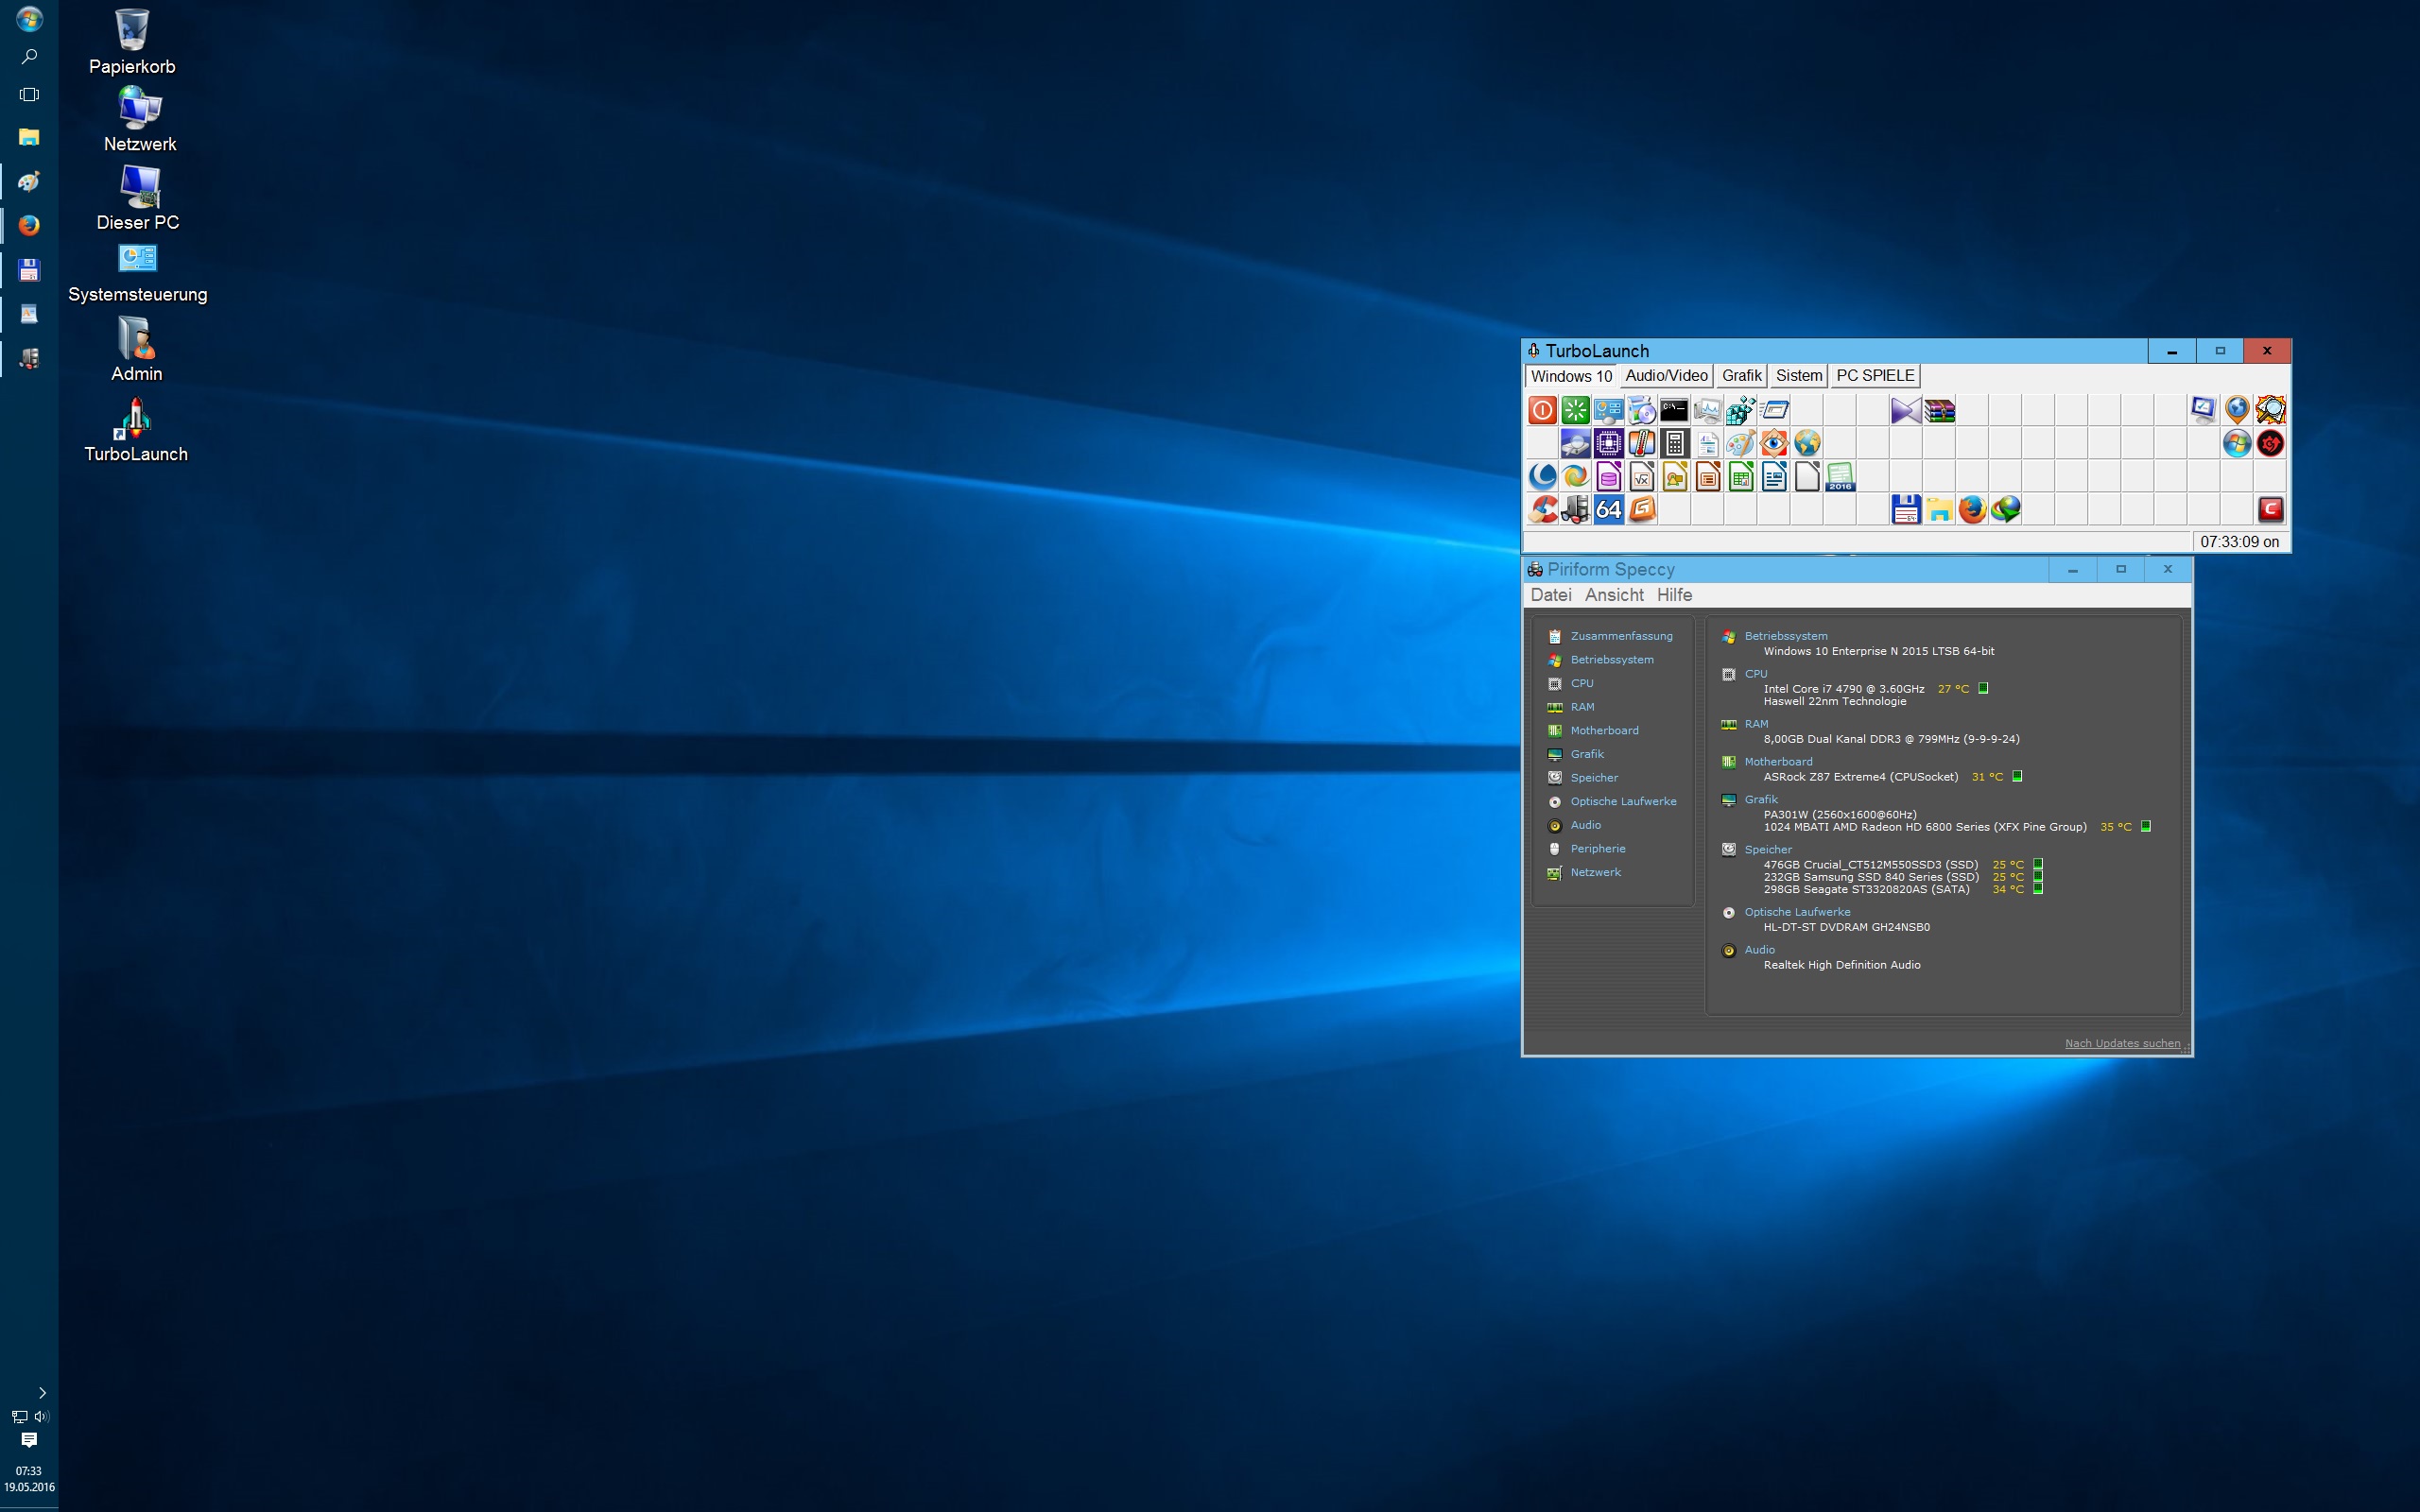
Task: Open the paint palette icon in TurboLaunch
Action: 1741,443
